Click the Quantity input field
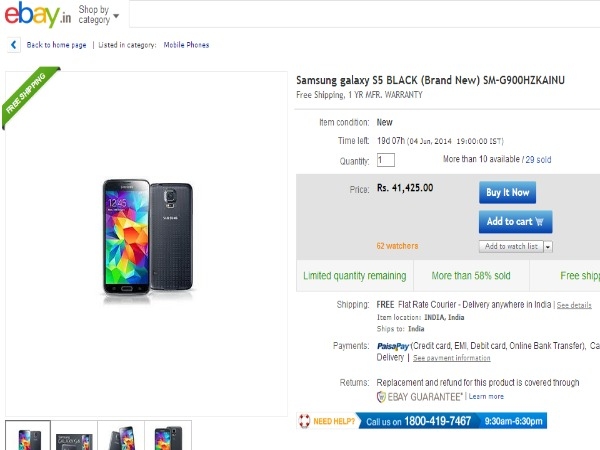The width and height of the screenshot is (600, 450). (386, 160)
